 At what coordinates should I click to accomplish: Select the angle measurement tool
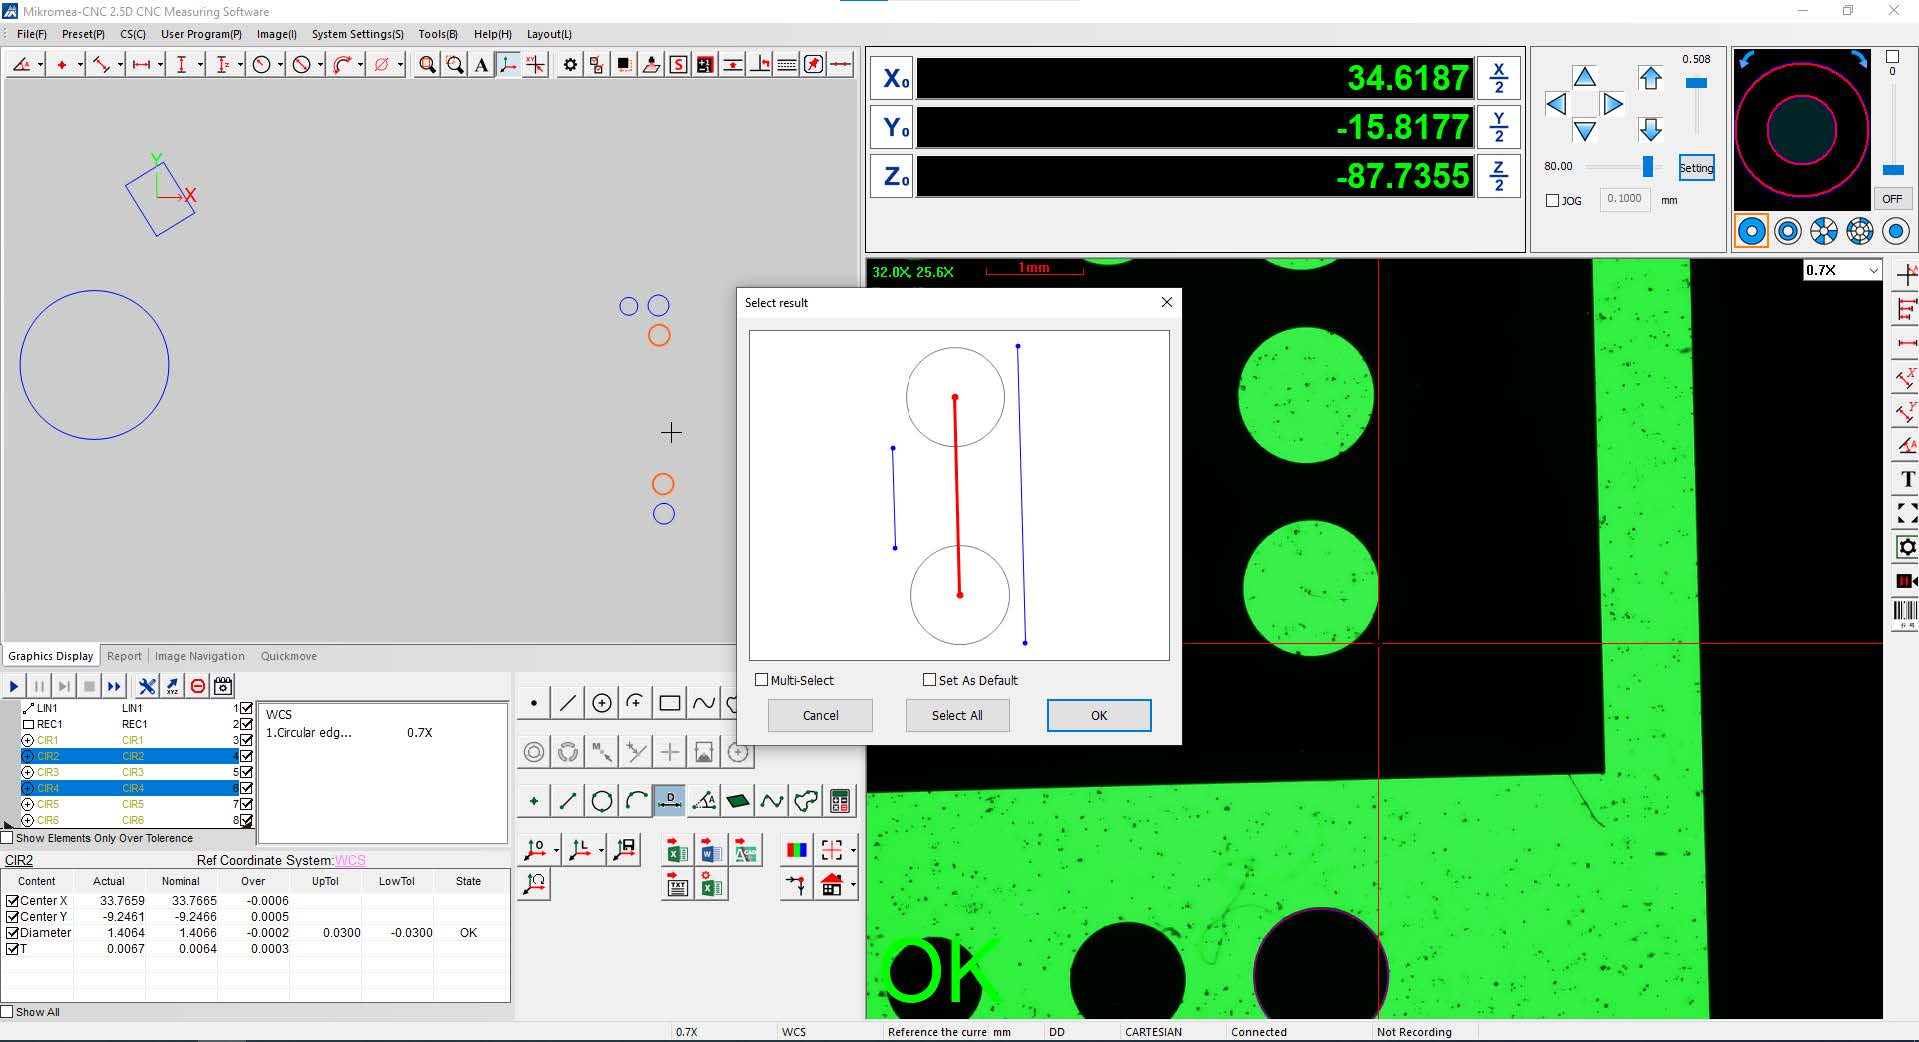tap(22, 63)
